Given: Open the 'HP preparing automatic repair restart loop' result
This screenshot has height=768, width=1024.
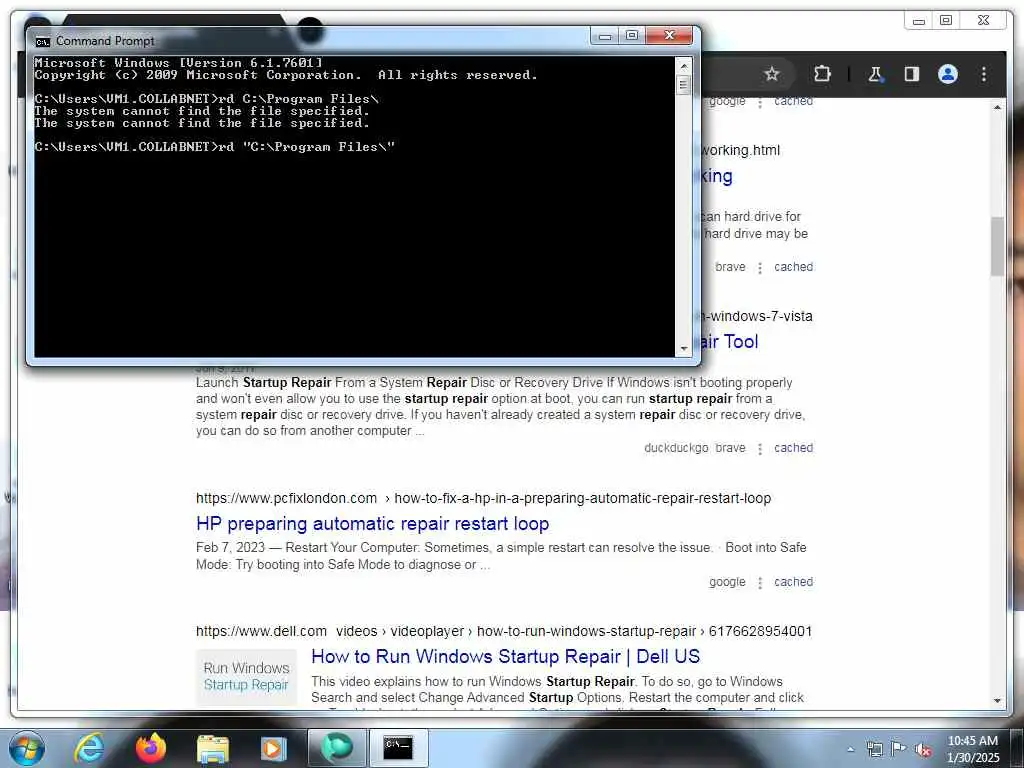Looking at the screenshot, I should [x=372, y=524].
